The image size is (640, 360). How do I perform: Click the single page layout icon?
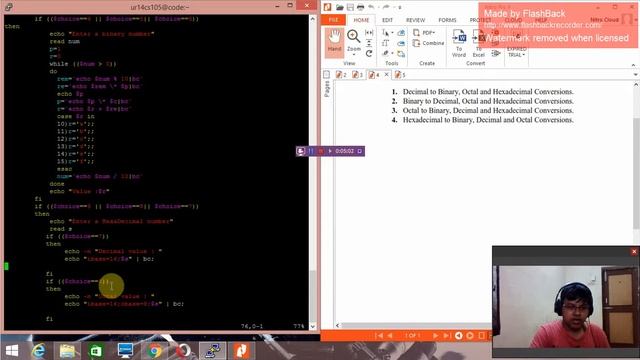482,336
